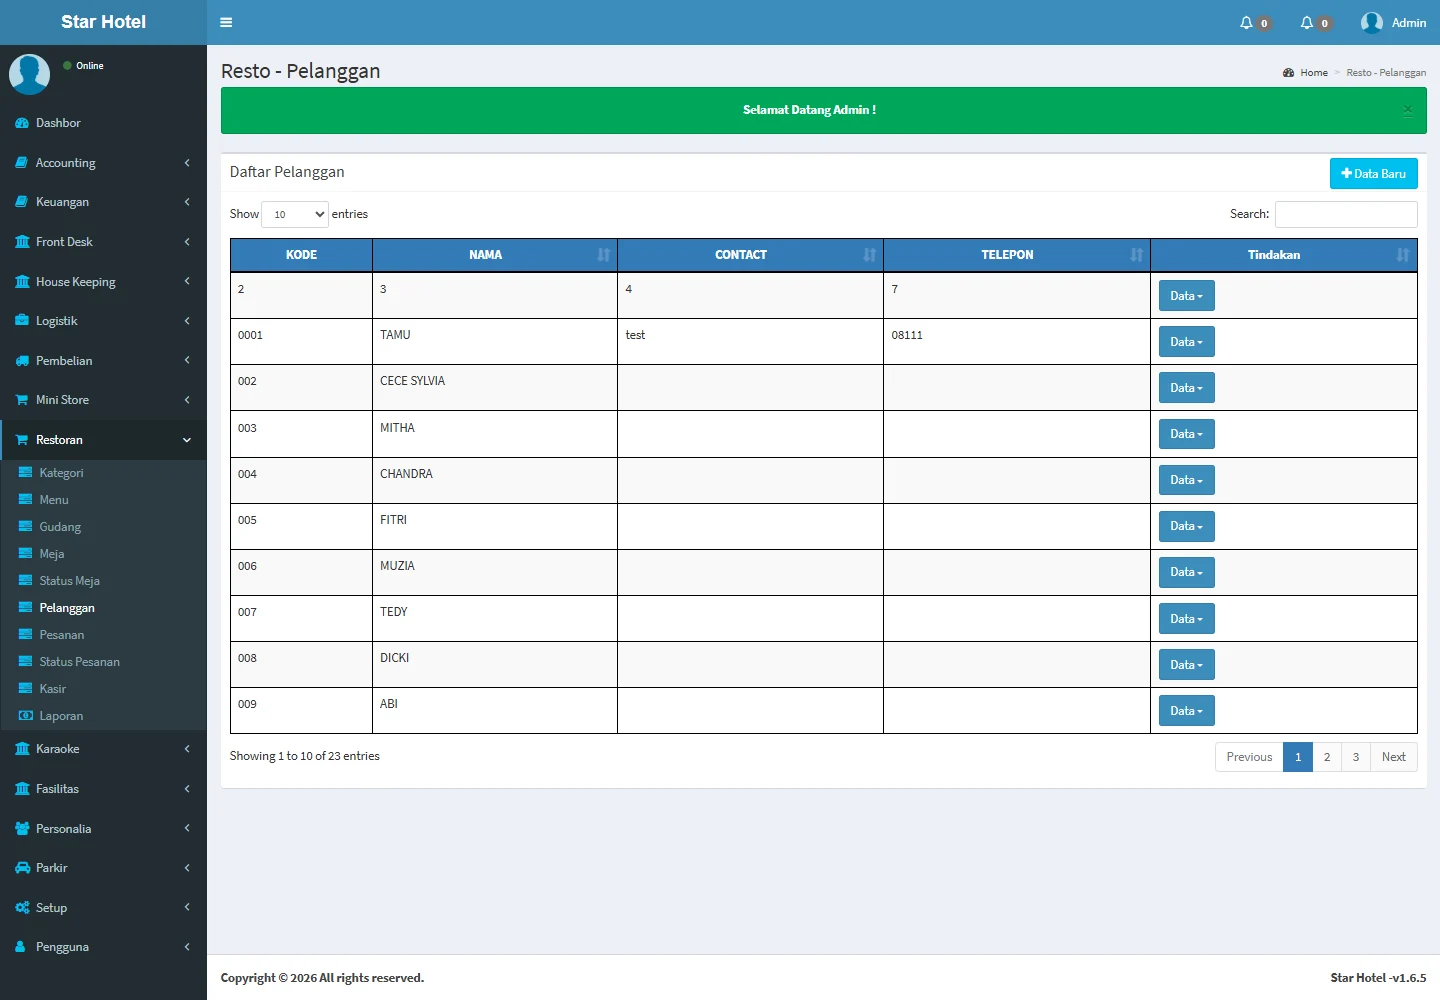Open the first notification bell icon
The height and width of the screenshot is (1000, 1440).
pos(1246,23)
